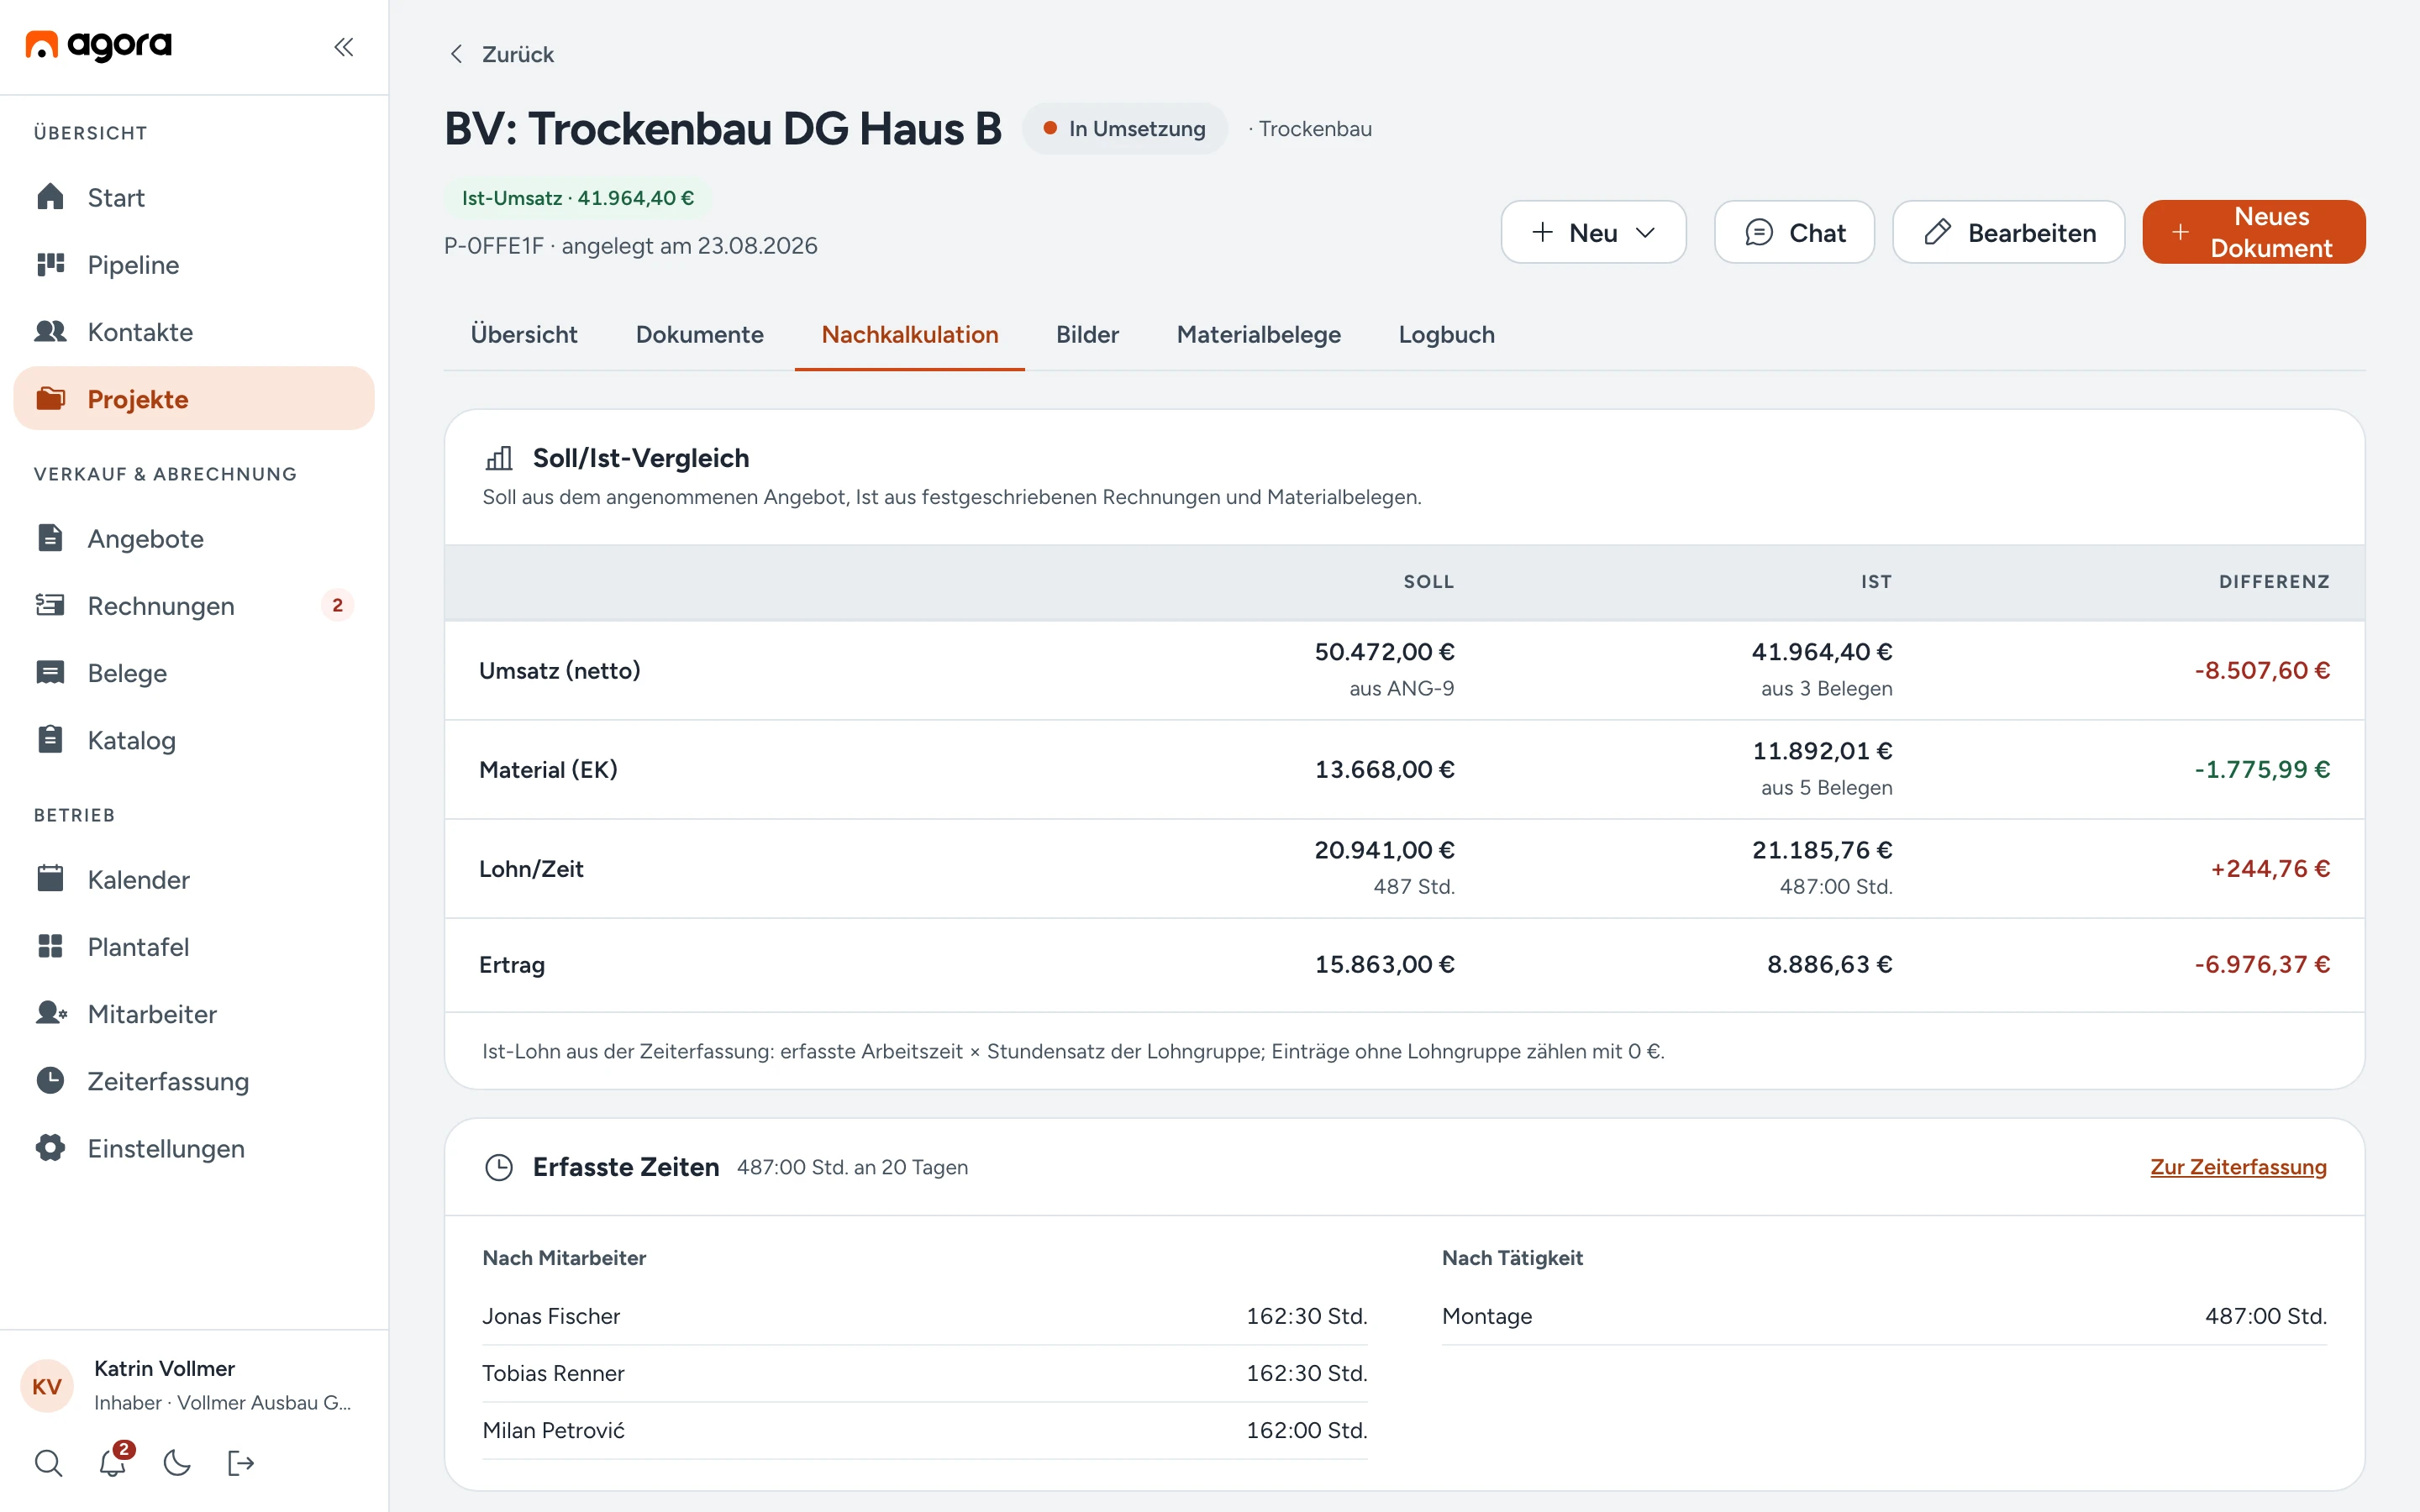Select Projekte in the sidebar
Screen dimensions: 2420x1512
[x=194, y=398]
